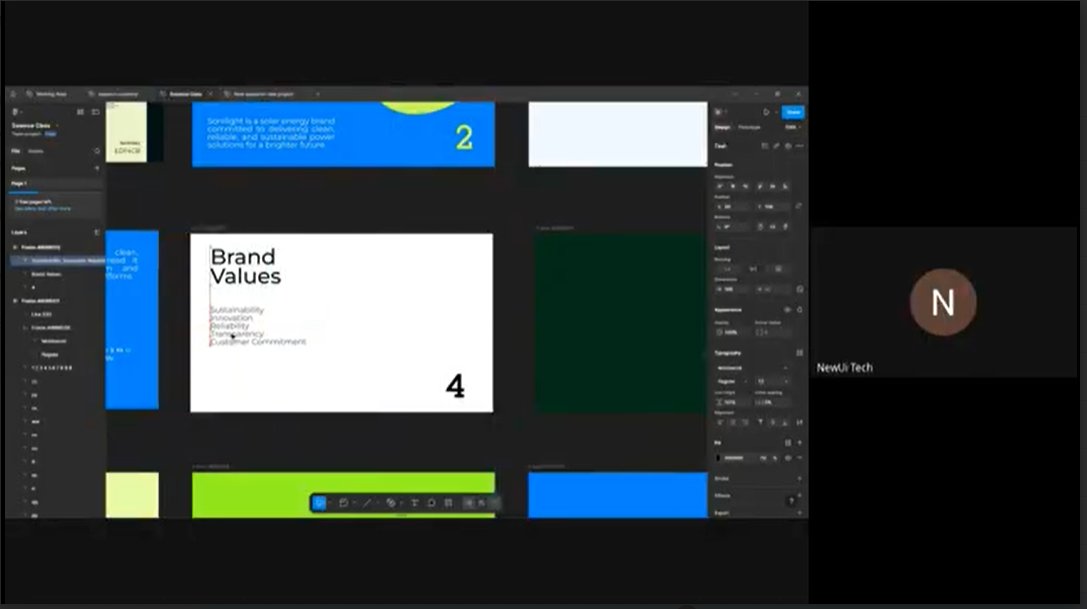The image size is (1087, 609).
Task: Toggle the left sidebar collapse icon
Action: click(96, 112)
